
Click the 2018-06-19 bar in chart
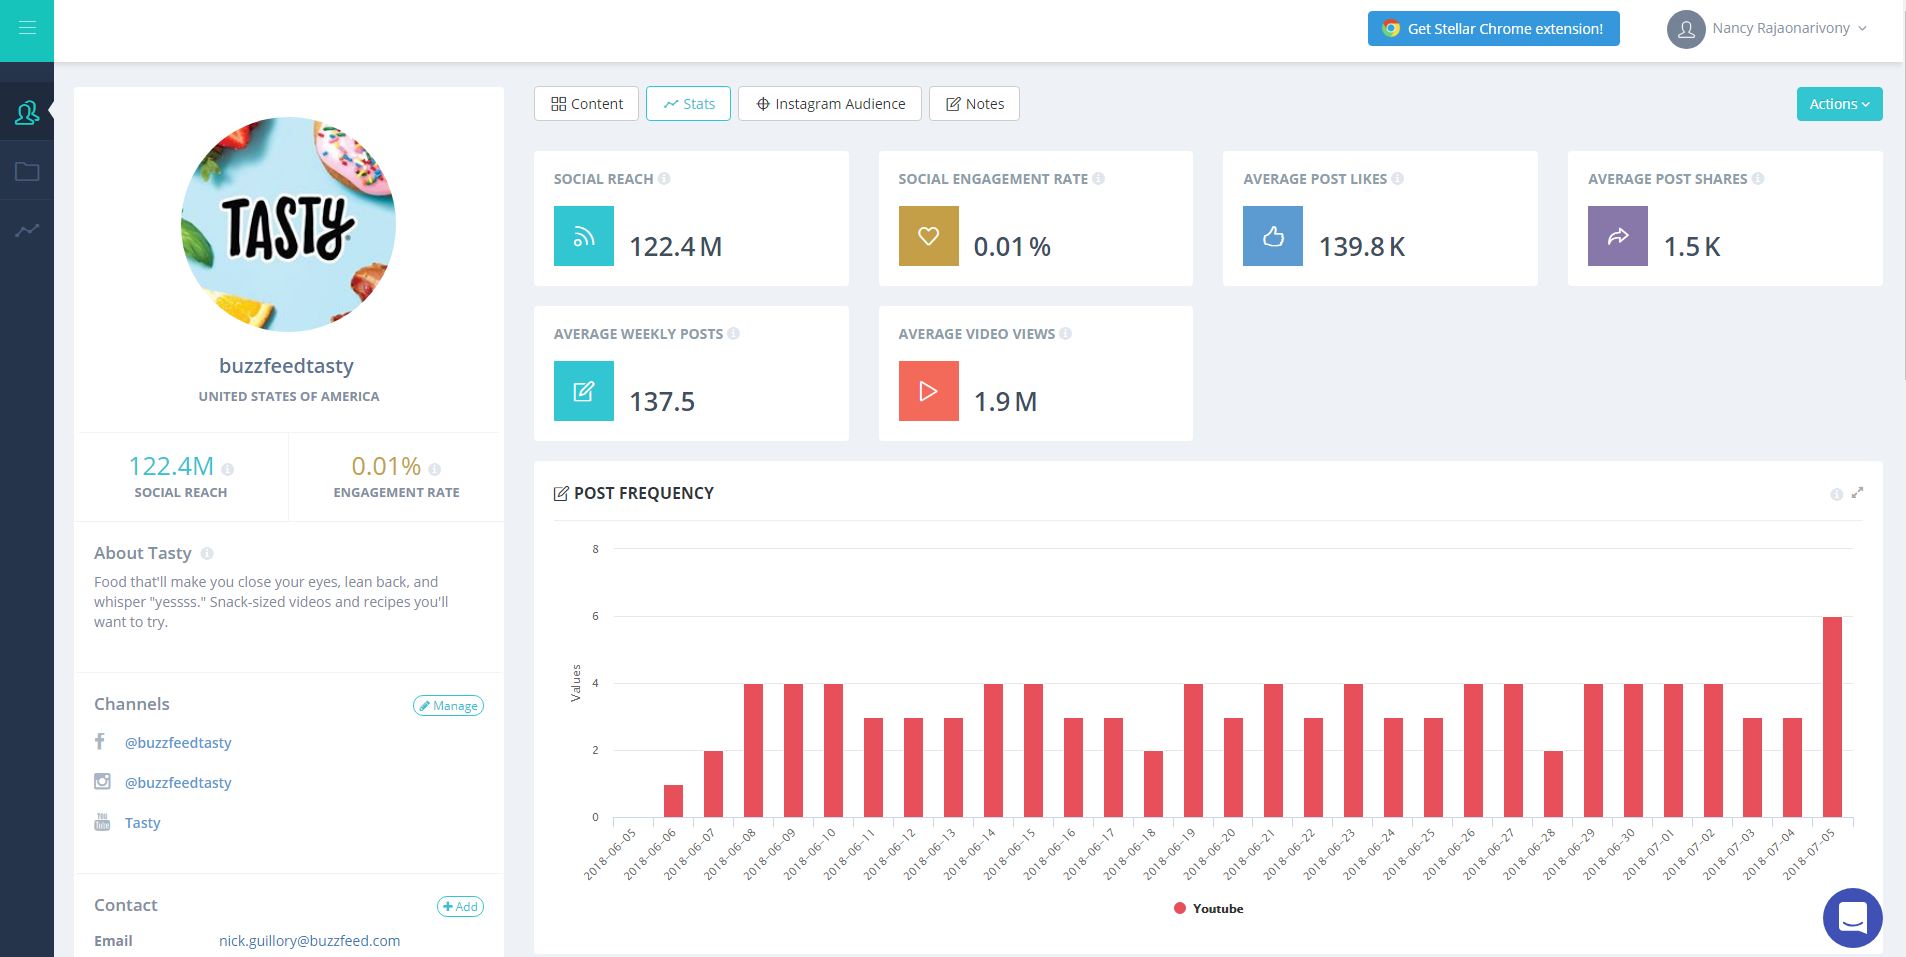coord(1193,751)
